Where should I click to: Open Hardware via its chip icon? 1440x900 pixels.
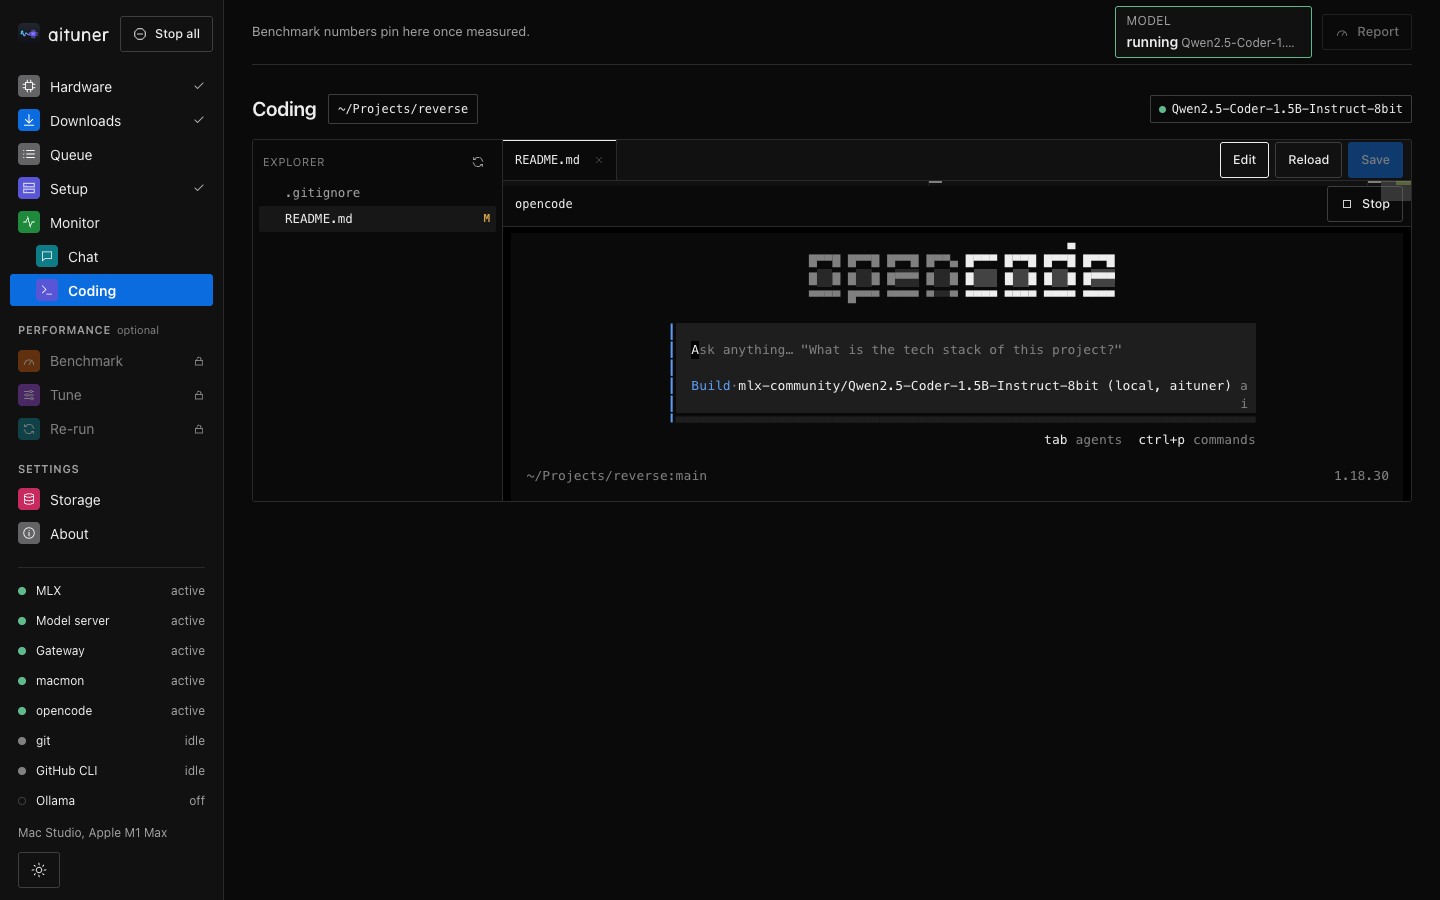pyautogui.click(x=29, y=87)
